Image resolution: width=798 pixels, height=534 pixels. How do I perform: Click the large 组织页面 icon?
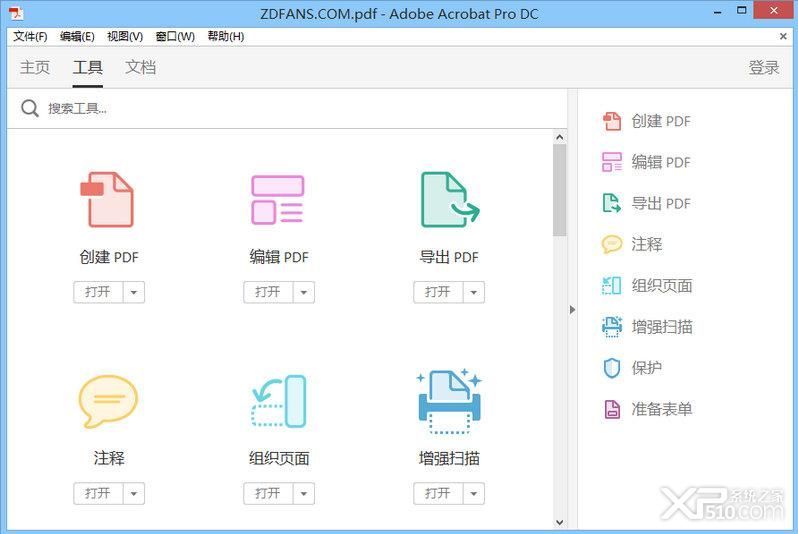point(279,401)
